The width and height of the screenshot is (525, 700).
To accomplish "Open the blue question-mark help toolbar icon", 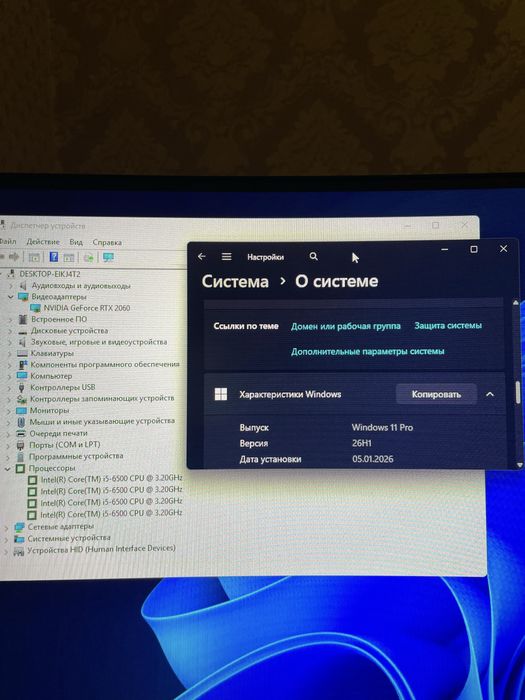I will tap(54, 257).
